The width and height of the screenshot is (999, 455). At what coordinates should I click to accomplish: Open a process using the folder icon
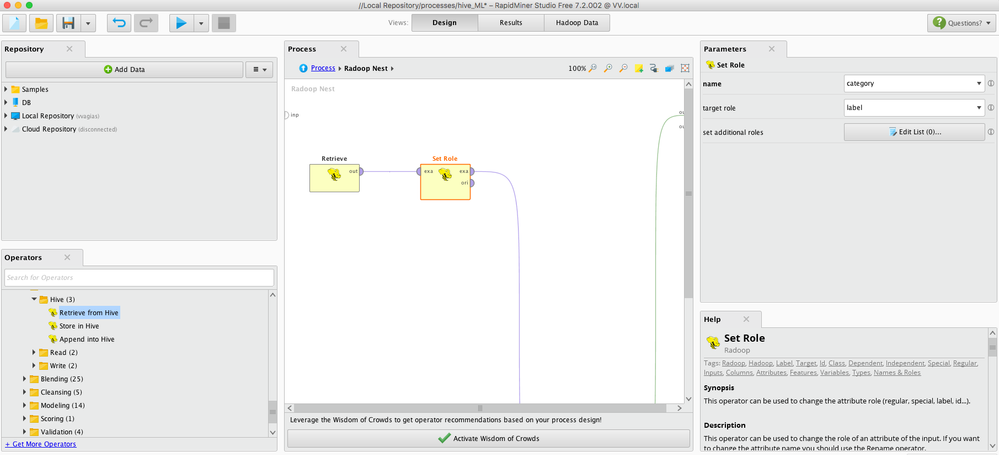coord(41,23)
